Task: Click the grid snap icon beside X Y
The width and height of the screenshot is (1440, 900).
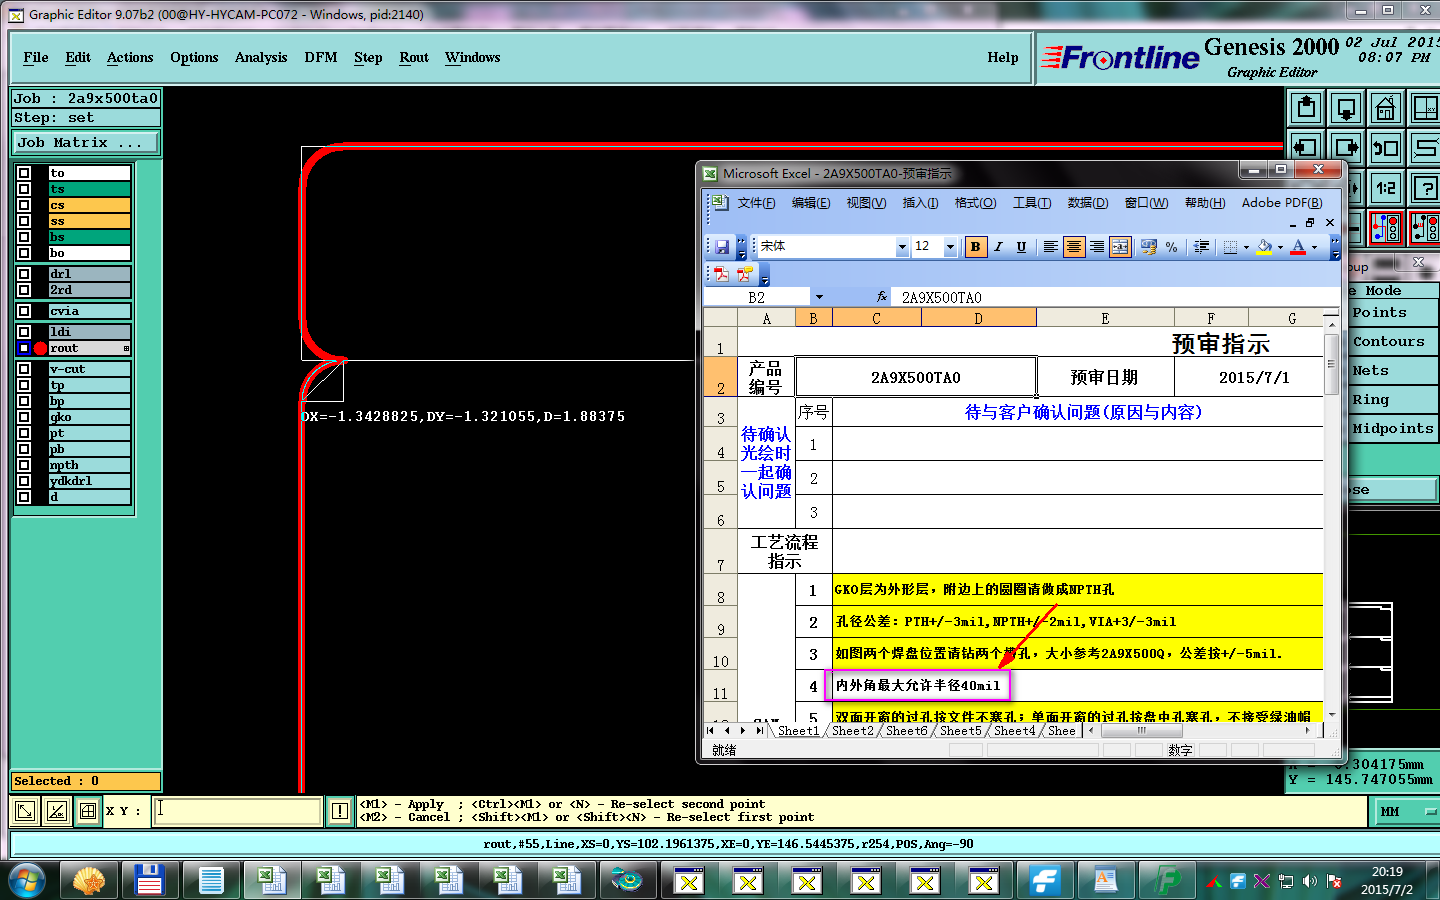Action: click(x=88, y=811)
